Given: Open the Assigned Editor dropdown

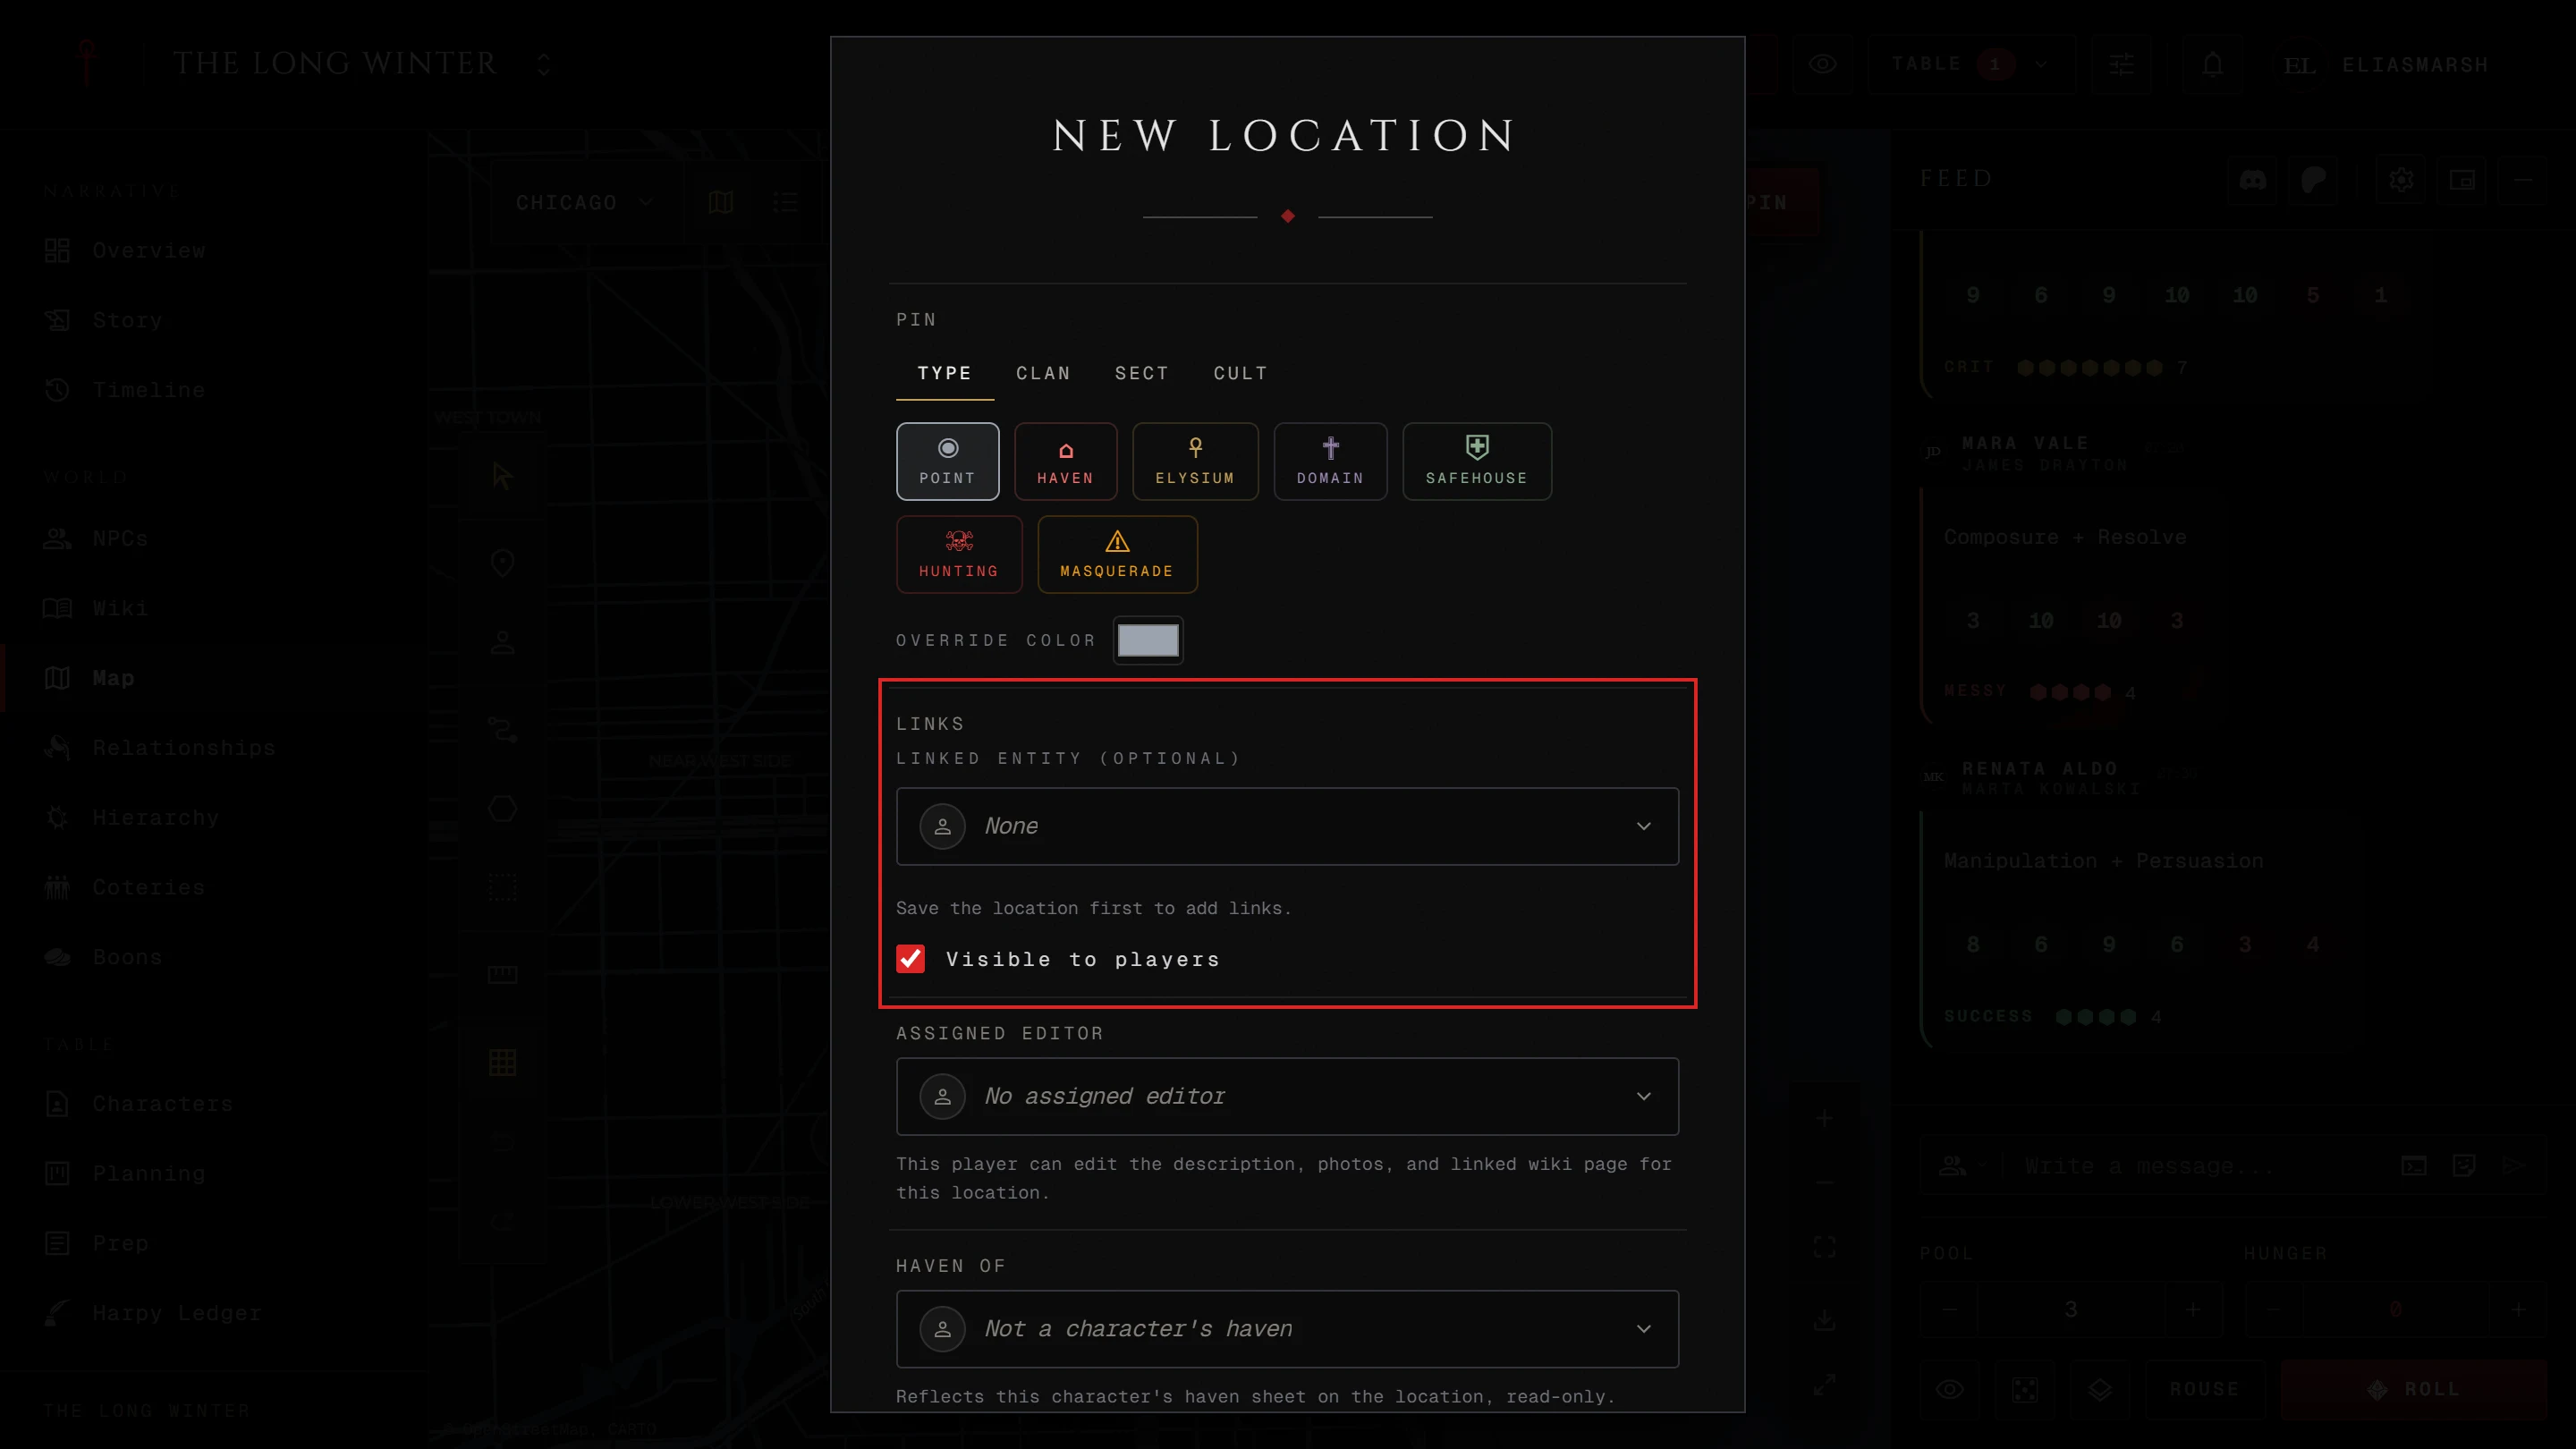Looking at the screenshot, I should pos(1287,1096).
